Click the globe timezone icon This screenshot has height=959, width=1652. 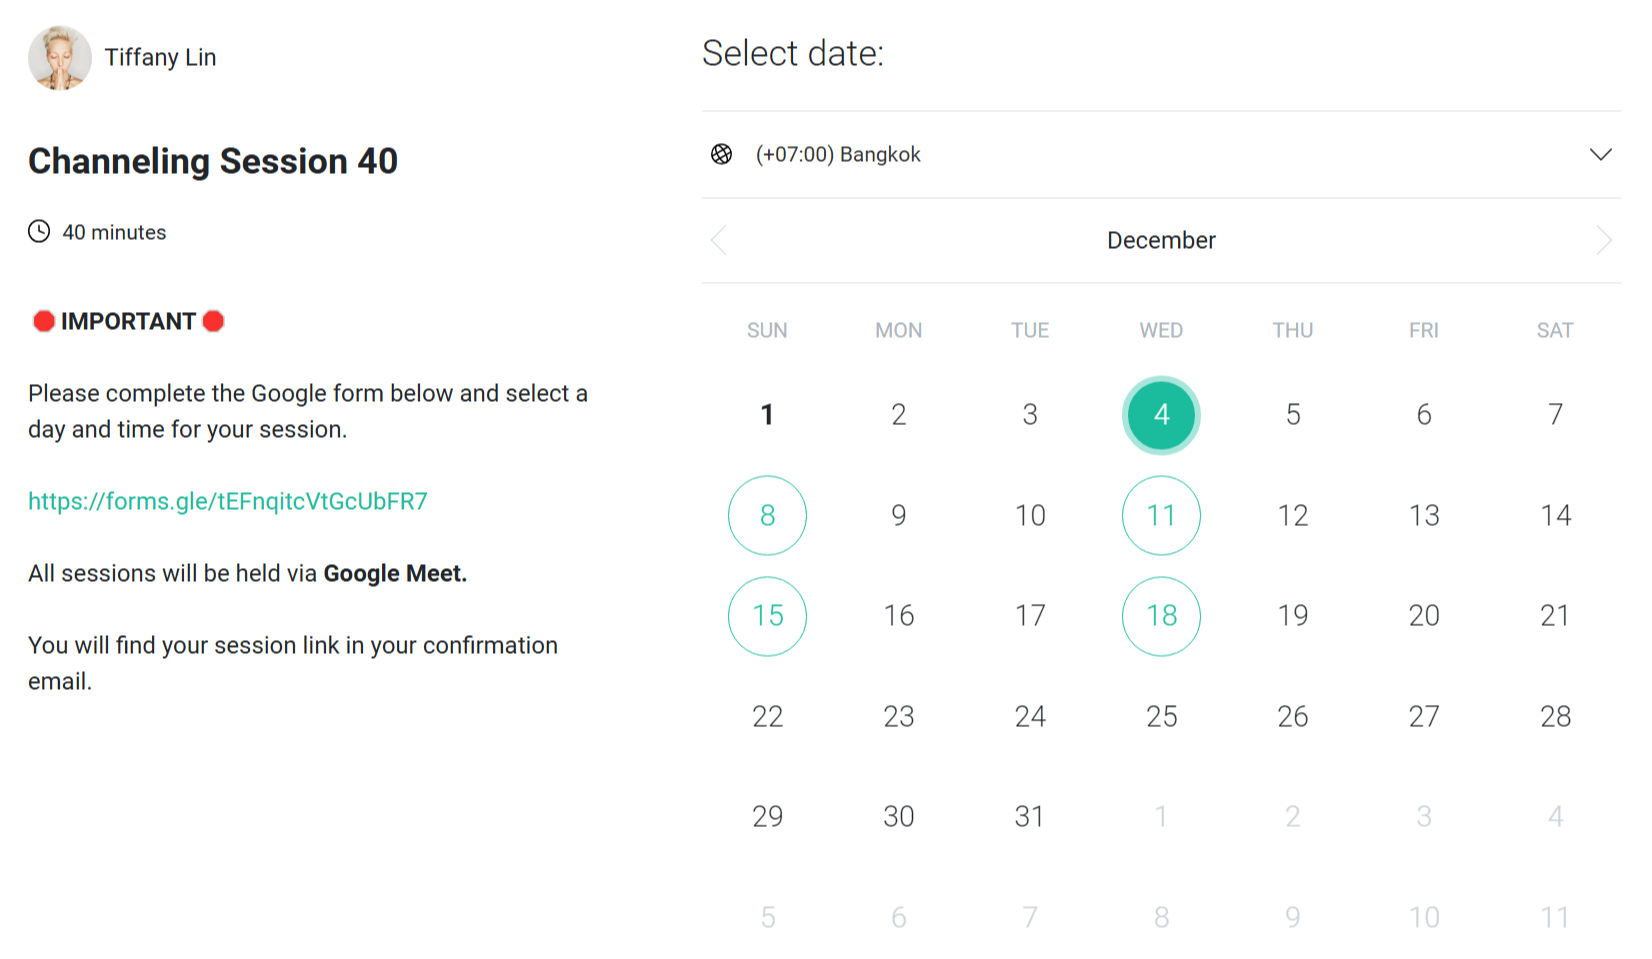pyautogui.click(x=721, y=154)
